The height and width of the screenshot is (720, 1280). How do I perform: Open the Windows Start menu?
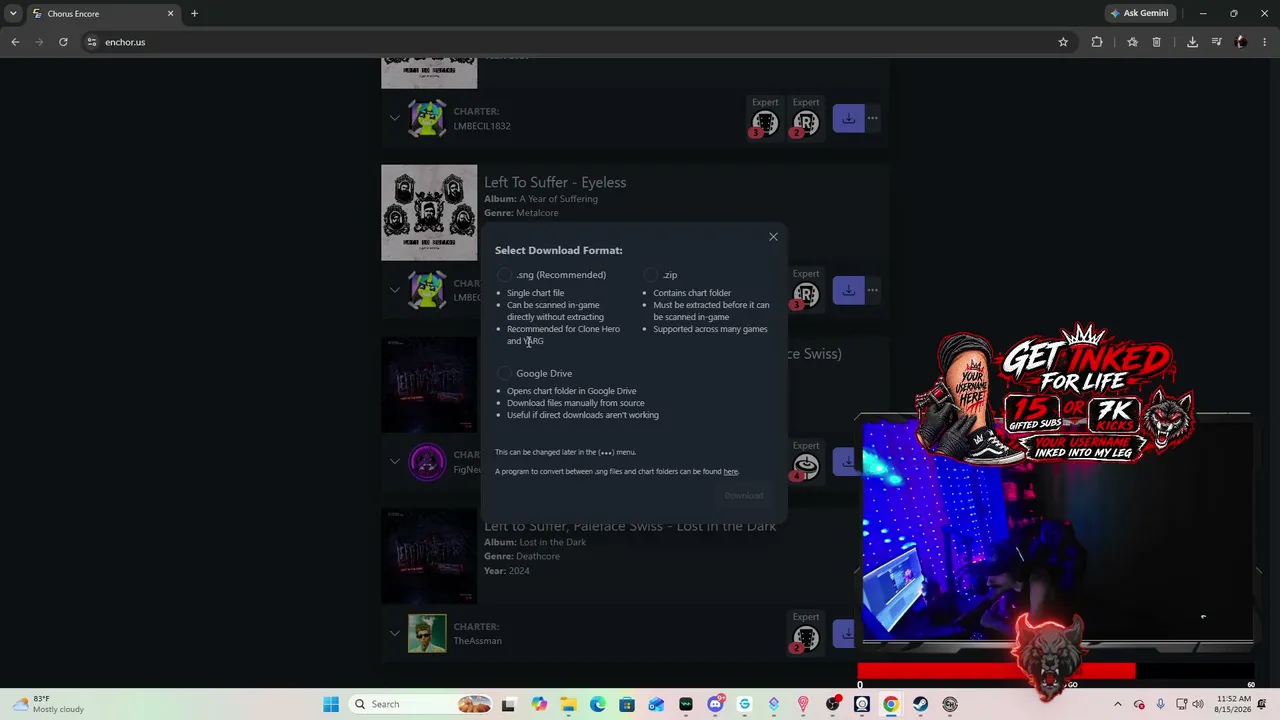click(x=331, y=704)
